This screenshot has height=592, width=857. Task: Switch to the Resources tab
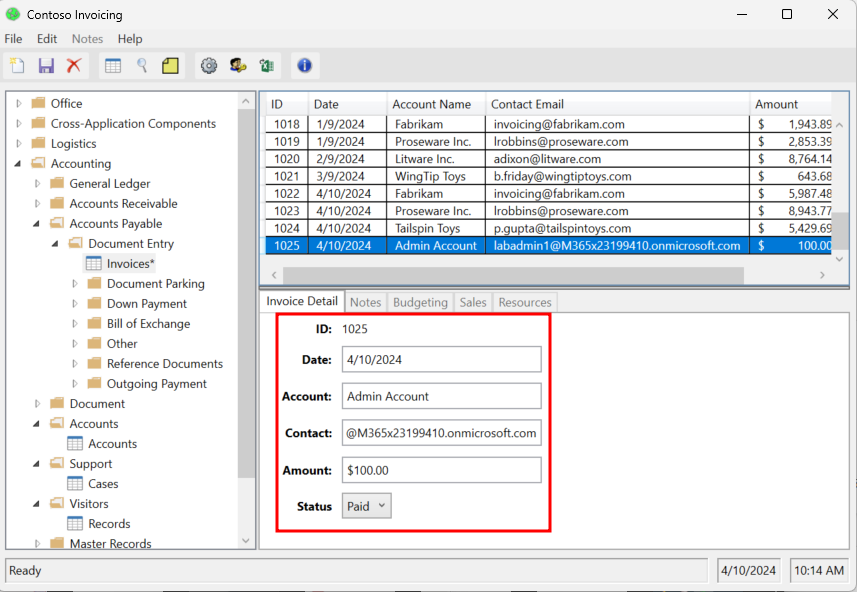click(x=525, y=302)
